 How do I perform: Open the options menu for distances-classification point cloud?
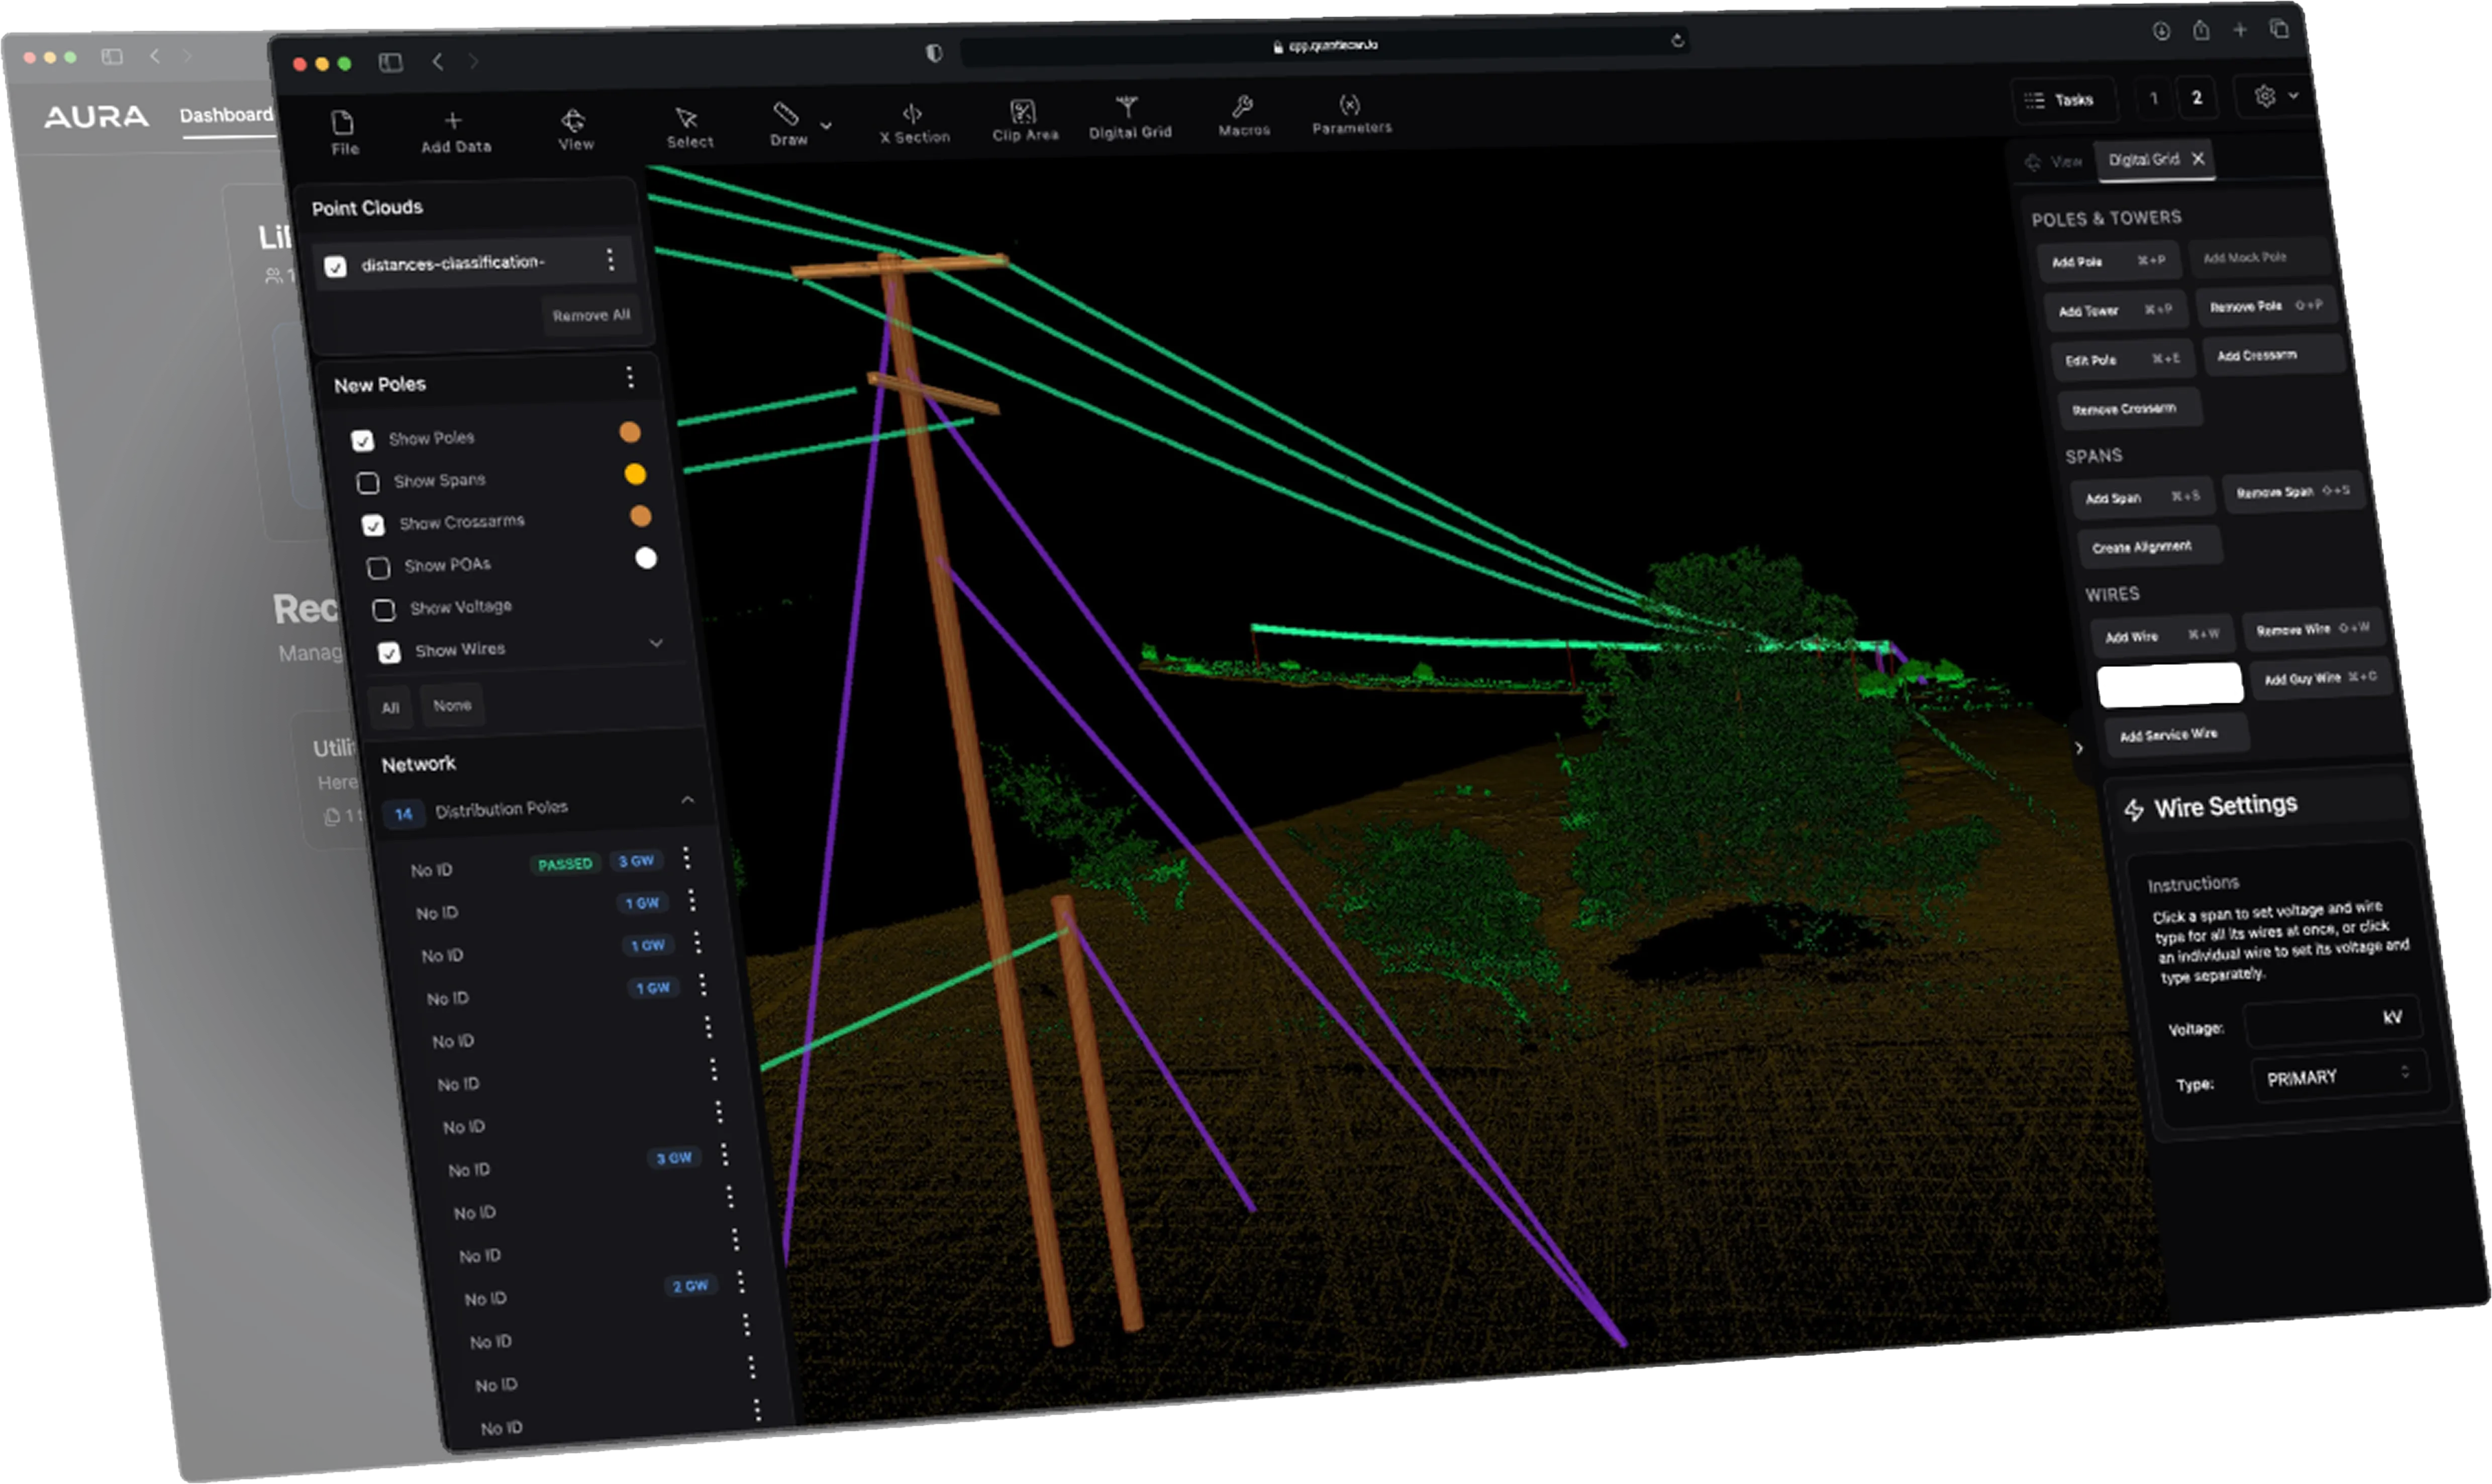[610, 260]
